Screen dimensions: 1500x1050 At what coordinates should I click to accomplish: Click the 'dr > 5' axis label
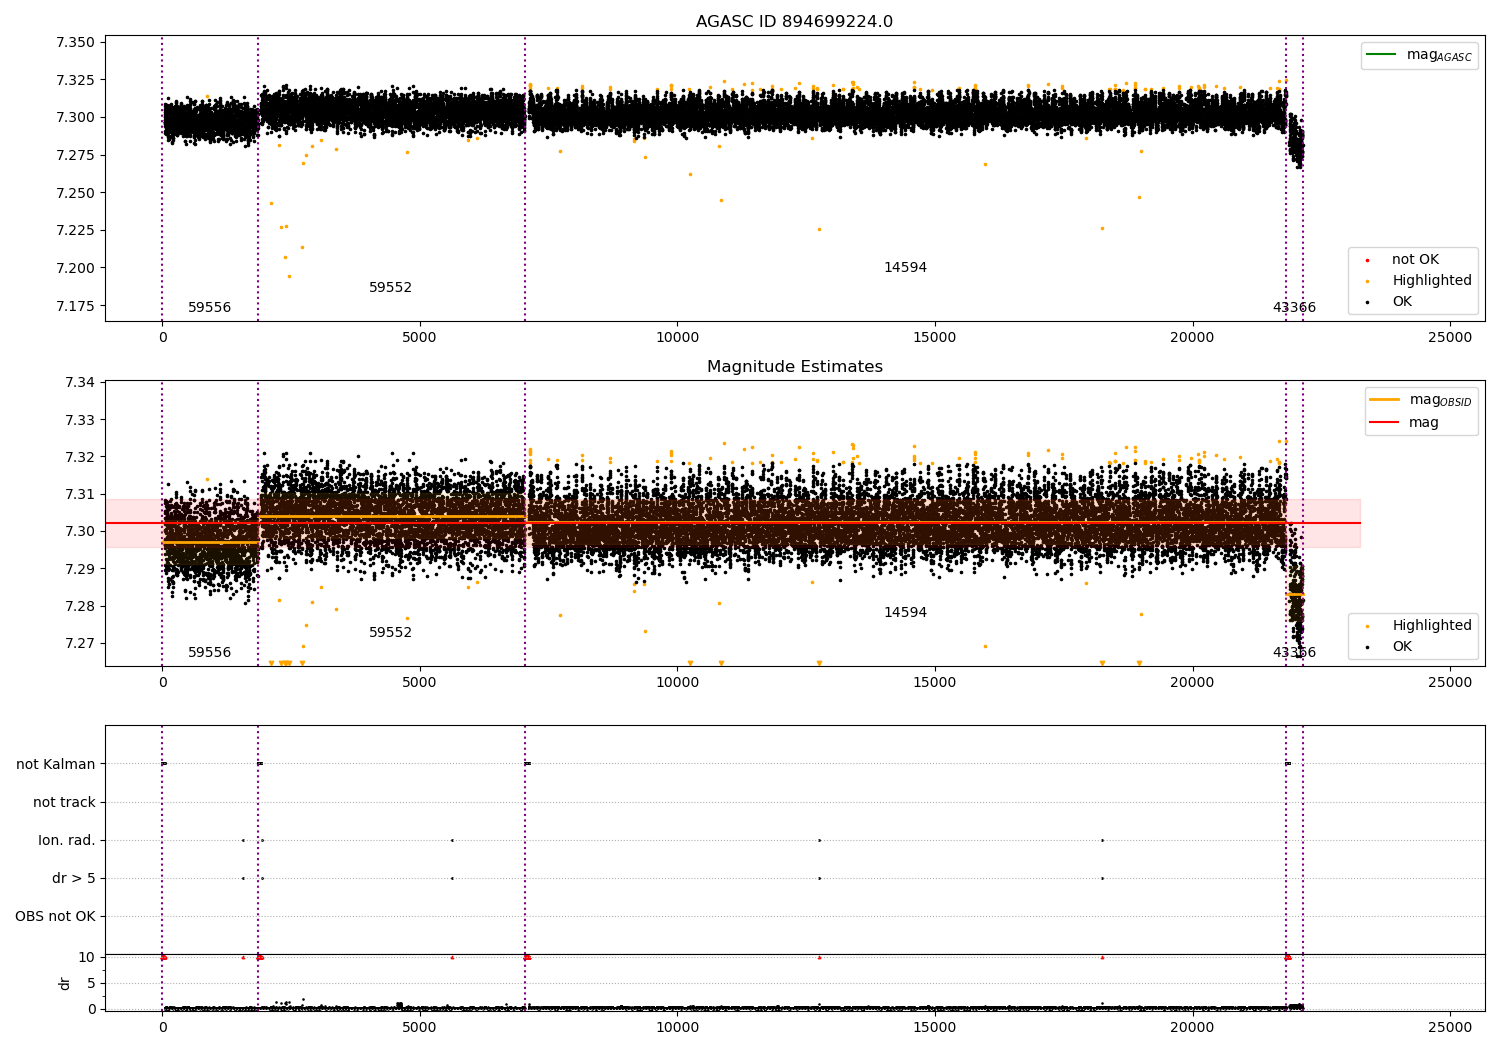(74, 879)
